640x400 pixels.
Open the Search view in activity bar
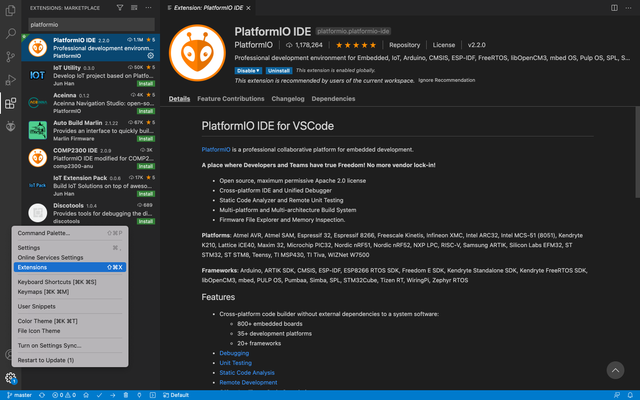[11, 33]
